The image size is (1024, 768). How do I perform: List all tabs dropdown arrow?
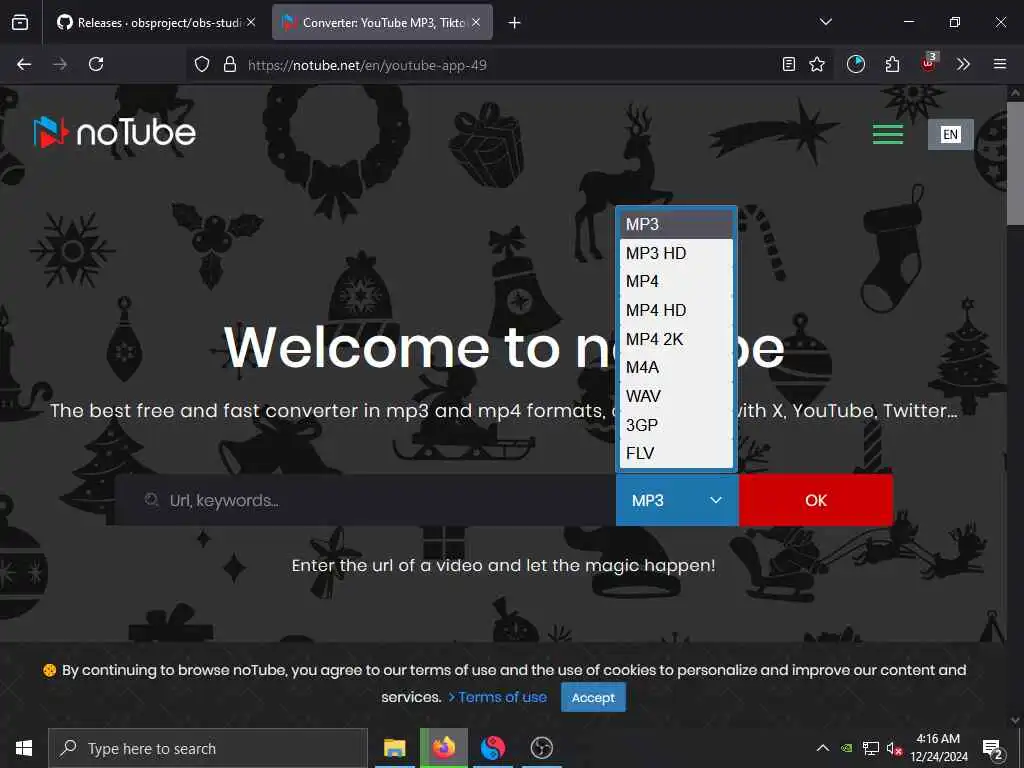(x=826, y=22)
